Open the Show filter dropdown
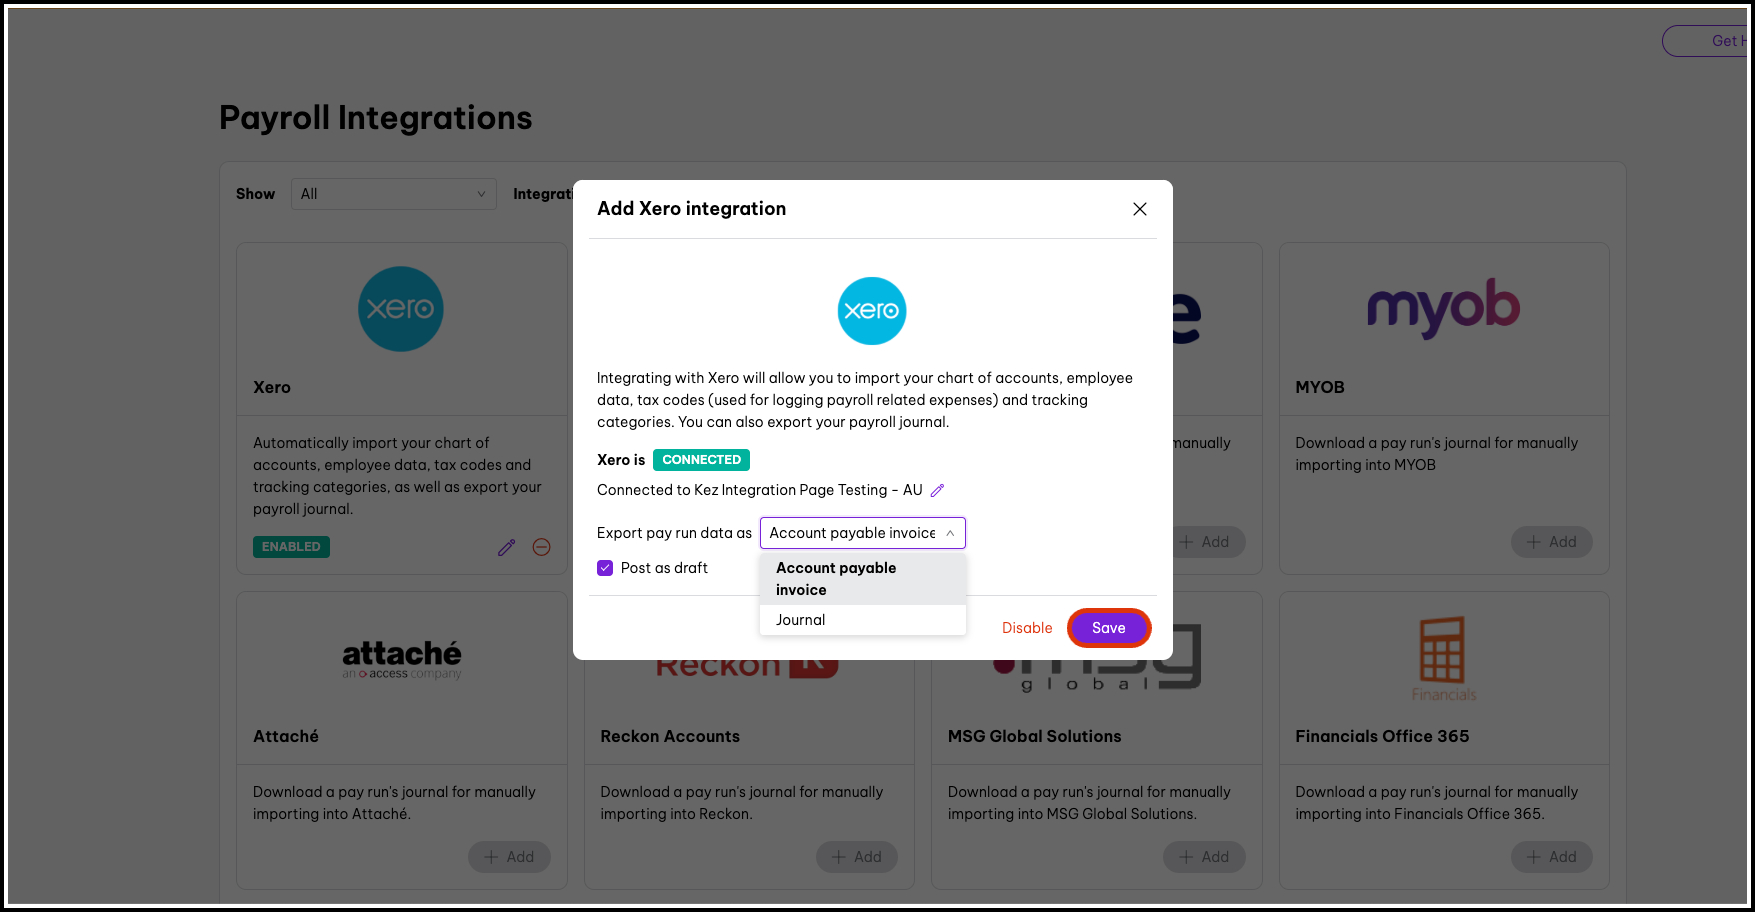Viewport: 1755px width, 912px height. [x=393, y=194]
